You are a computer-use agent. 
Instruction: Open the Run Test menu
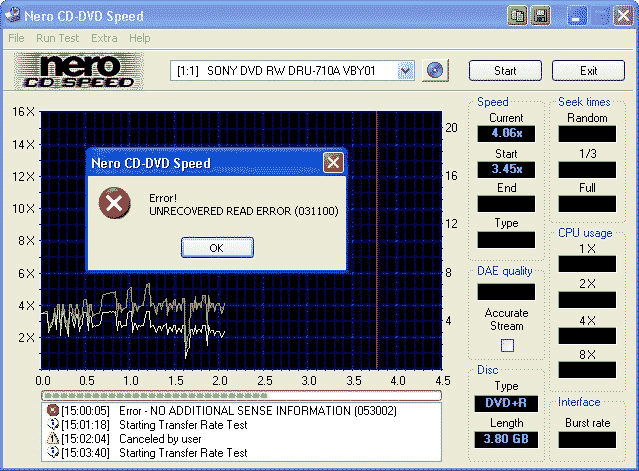tap(57, 38)
